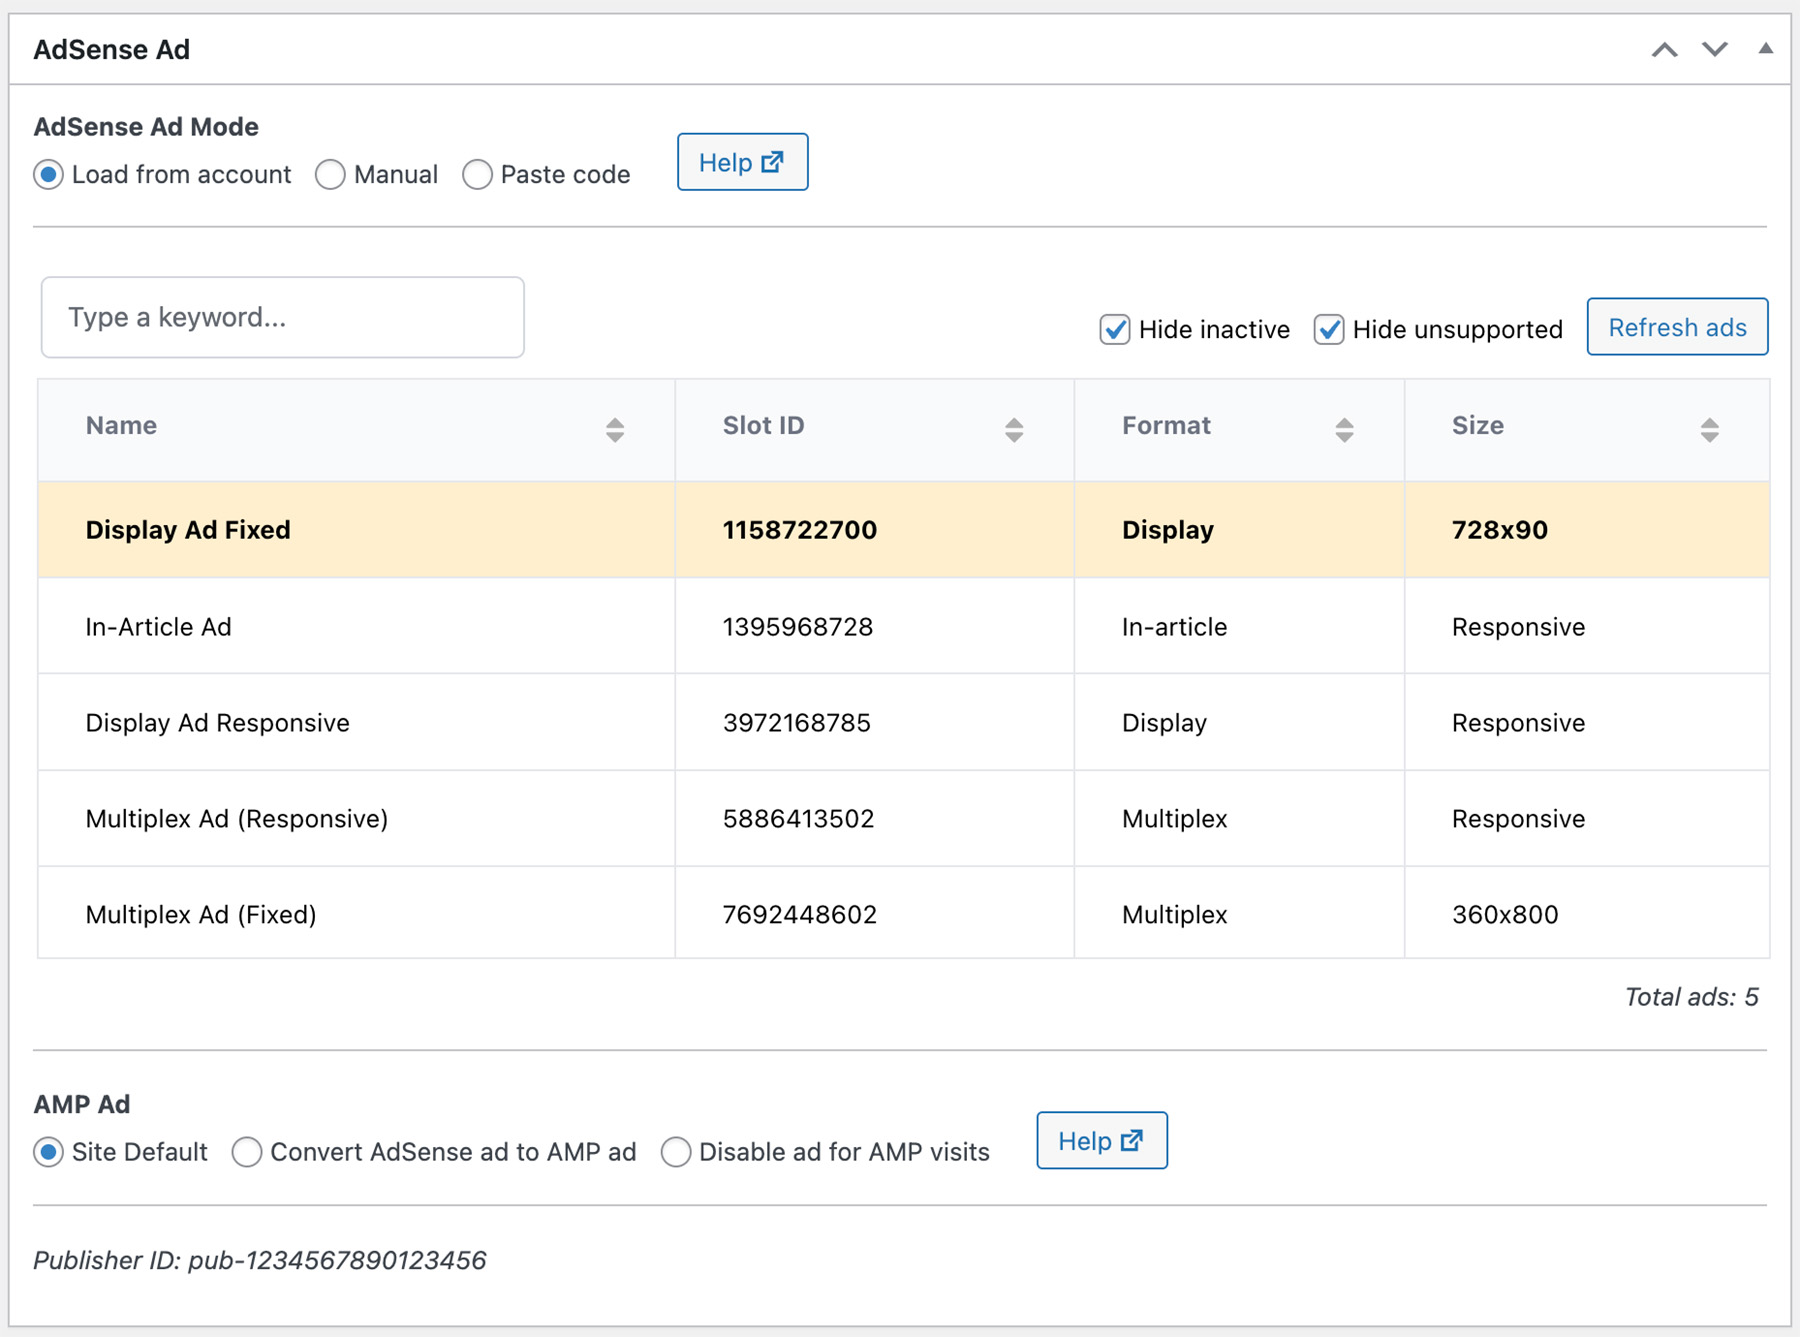The width and height of the screenshot is (1800, 1337).
Task: Collapse the AdSense Ad panel triangle toggle
Action: click(x=1766, y=48)
